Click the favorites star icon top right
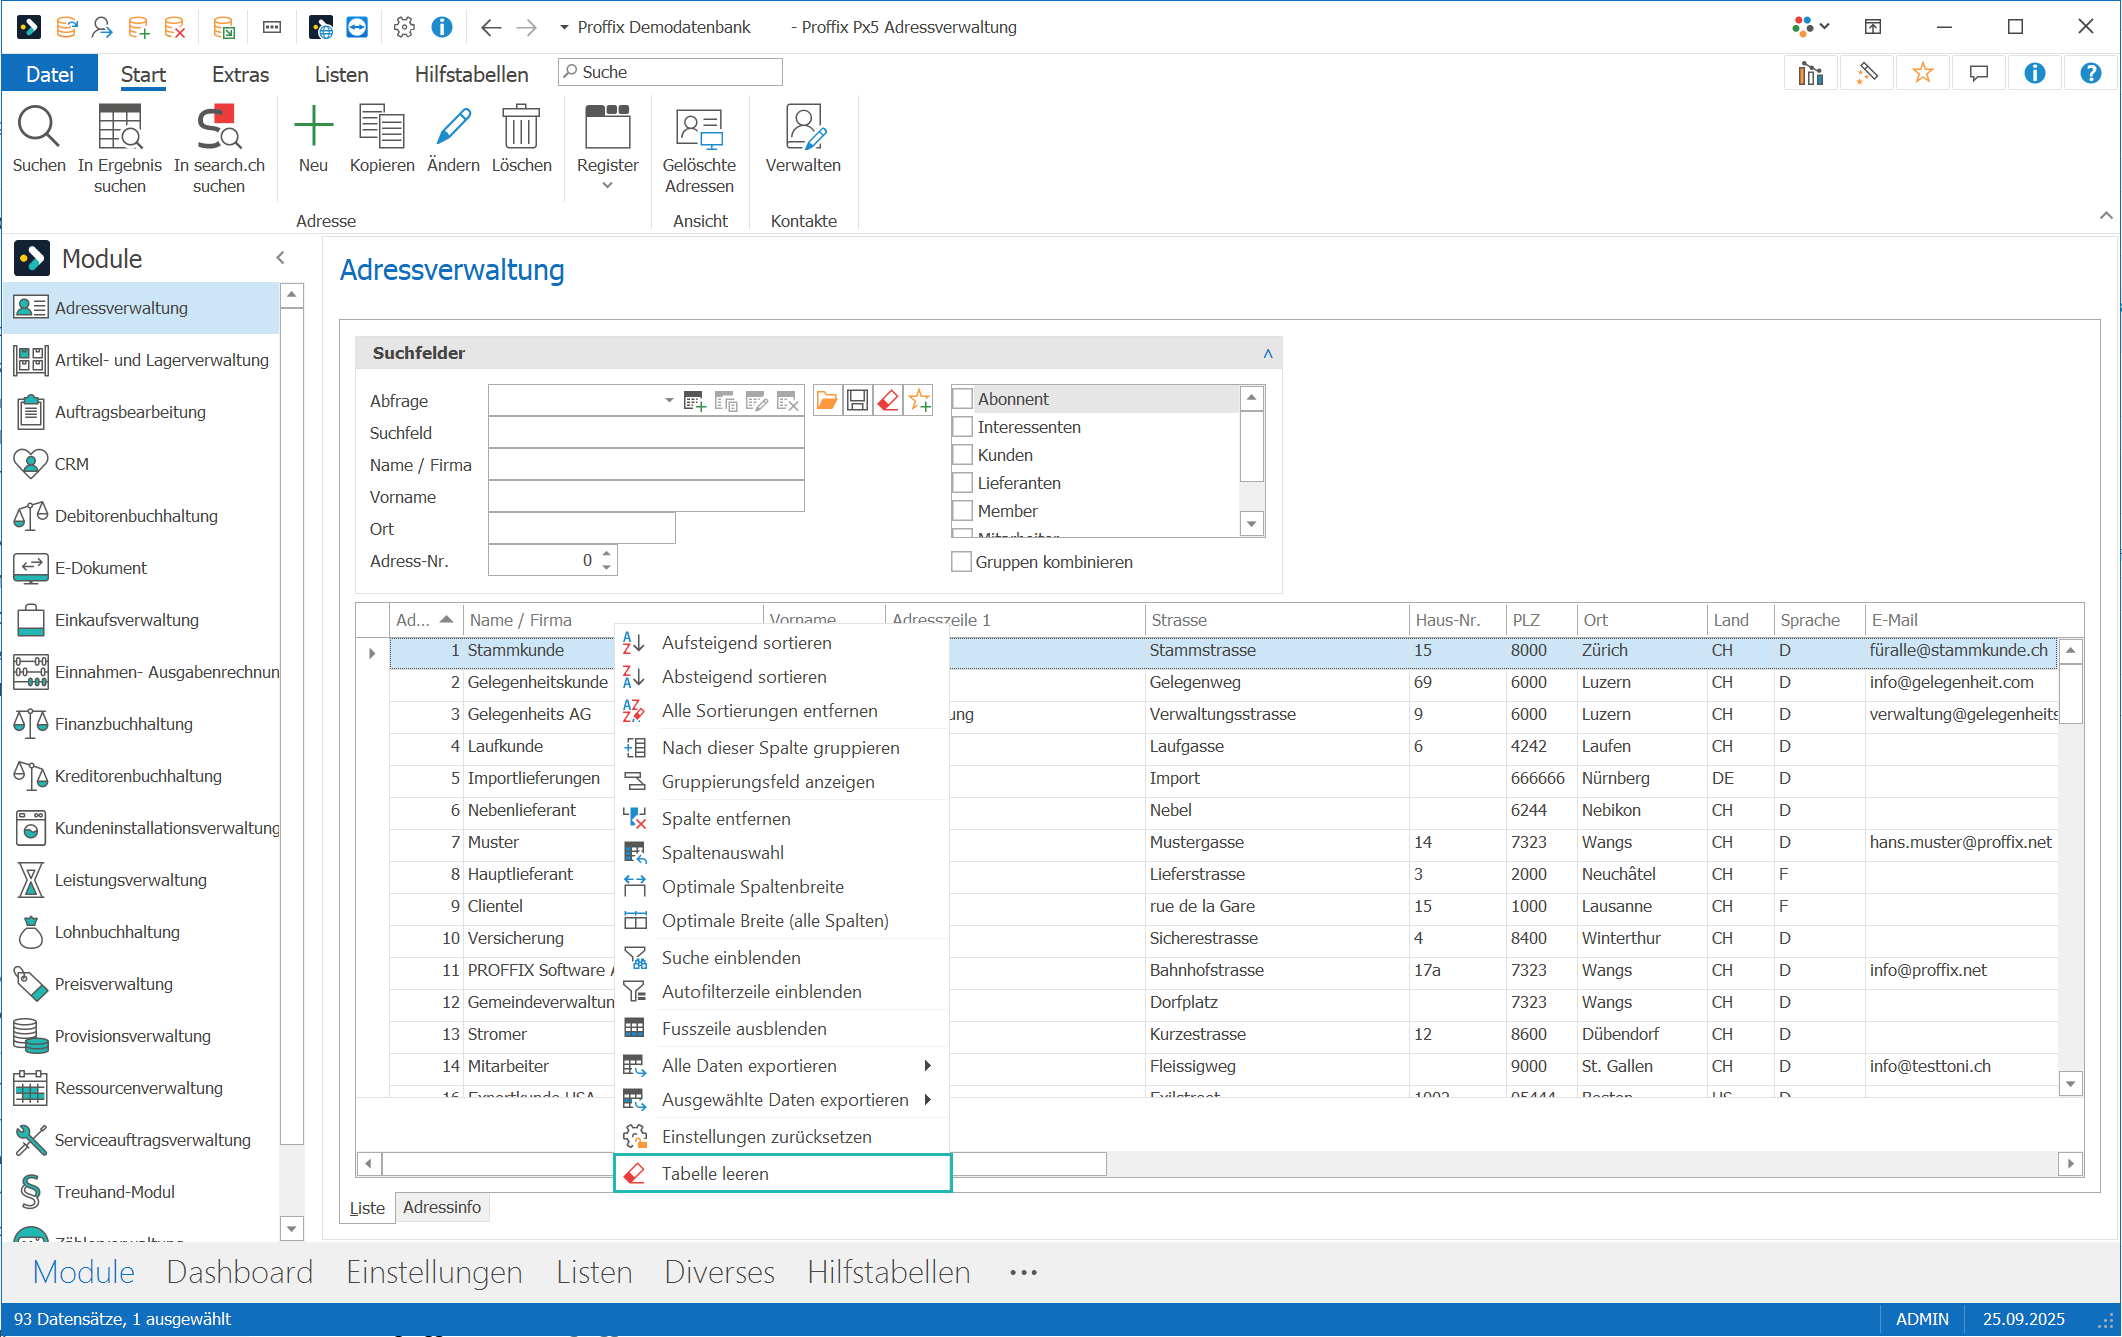This screenshot has width=2122, height=1337. [x=1922, y=73]
